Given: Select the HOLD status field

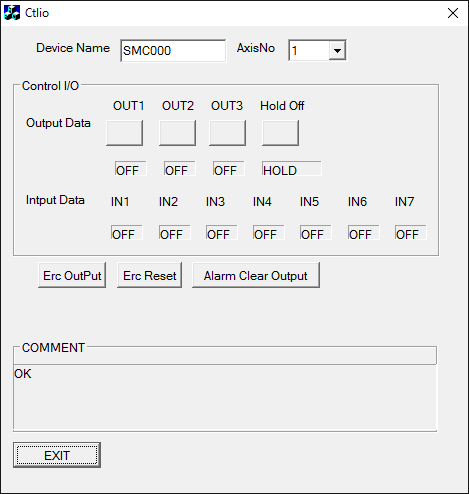Looking at the screenshot, I should (292, 169).
